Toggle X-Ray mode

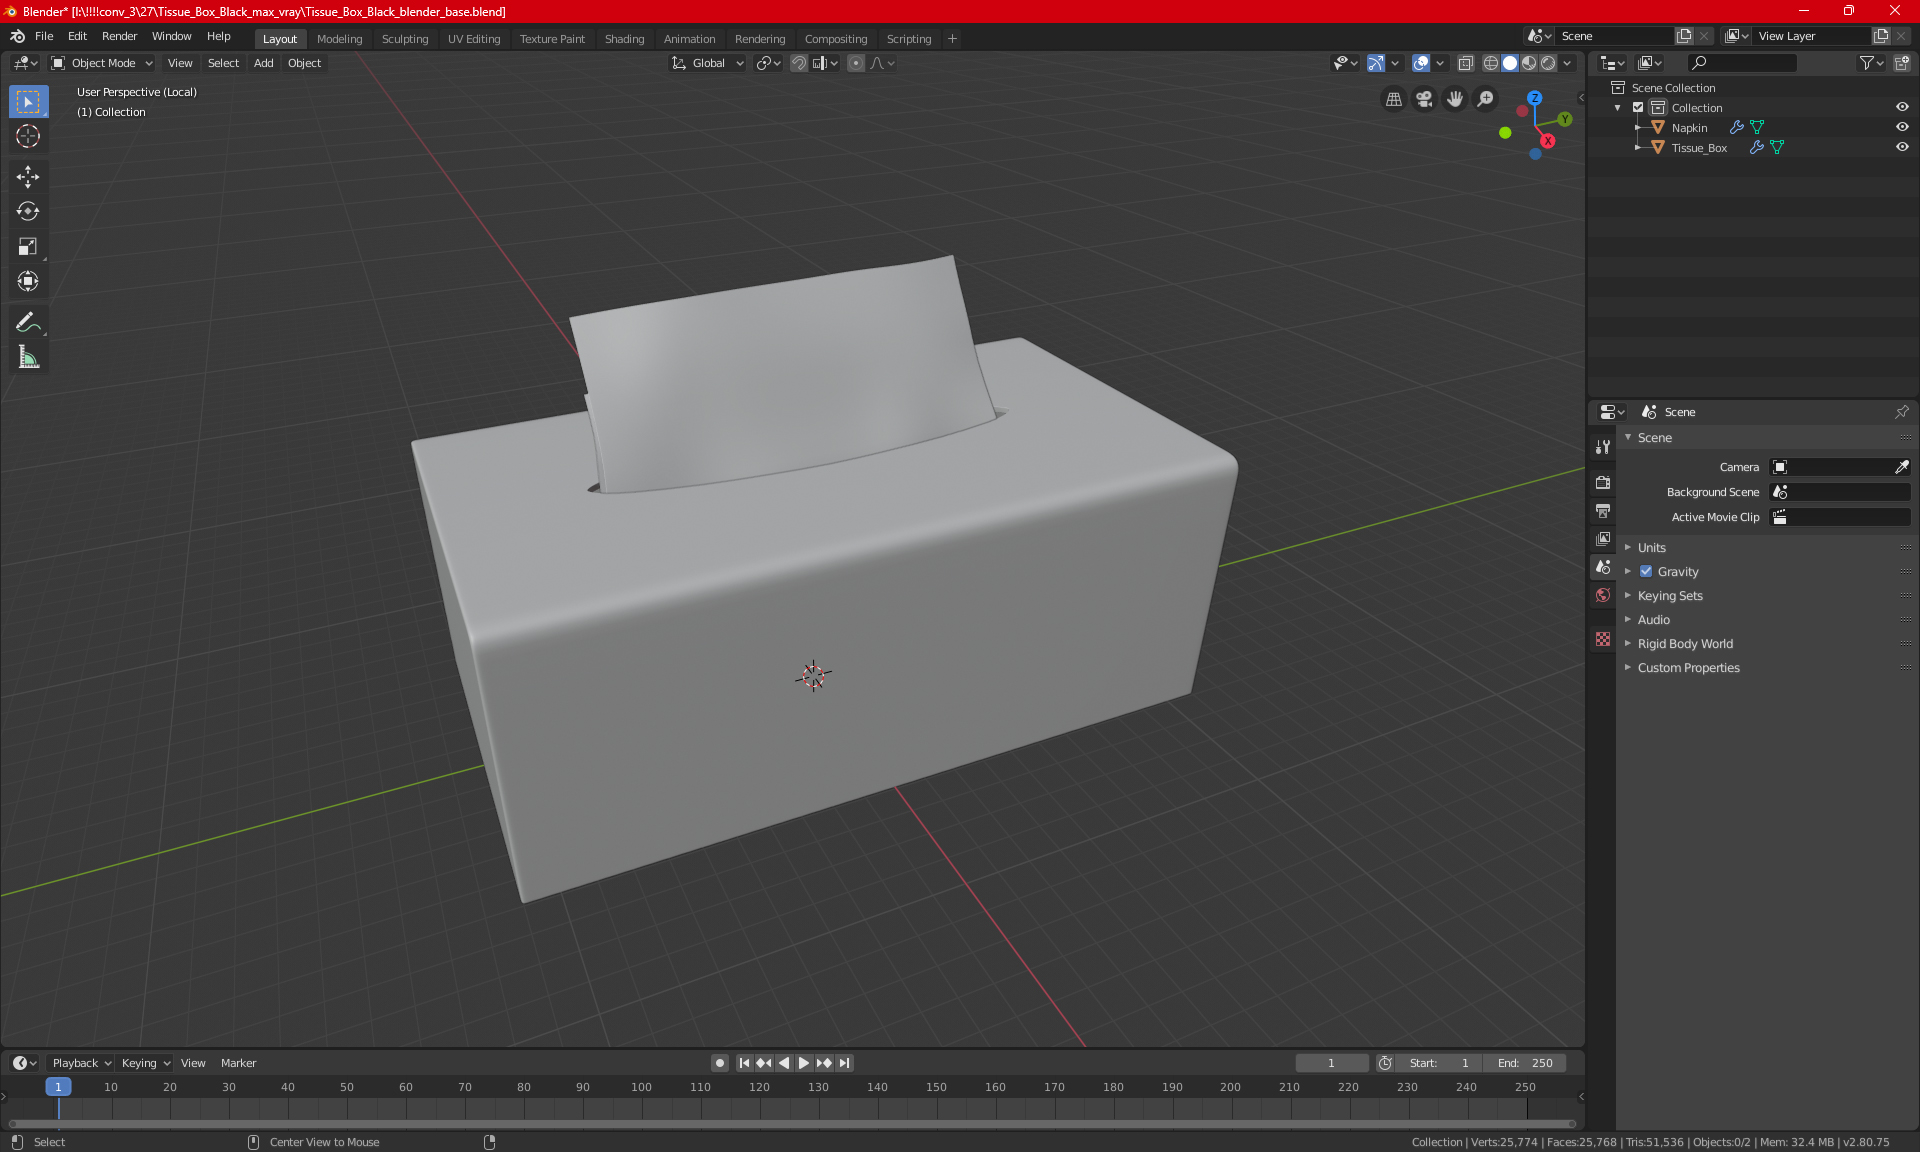[x=1466, y=63]
